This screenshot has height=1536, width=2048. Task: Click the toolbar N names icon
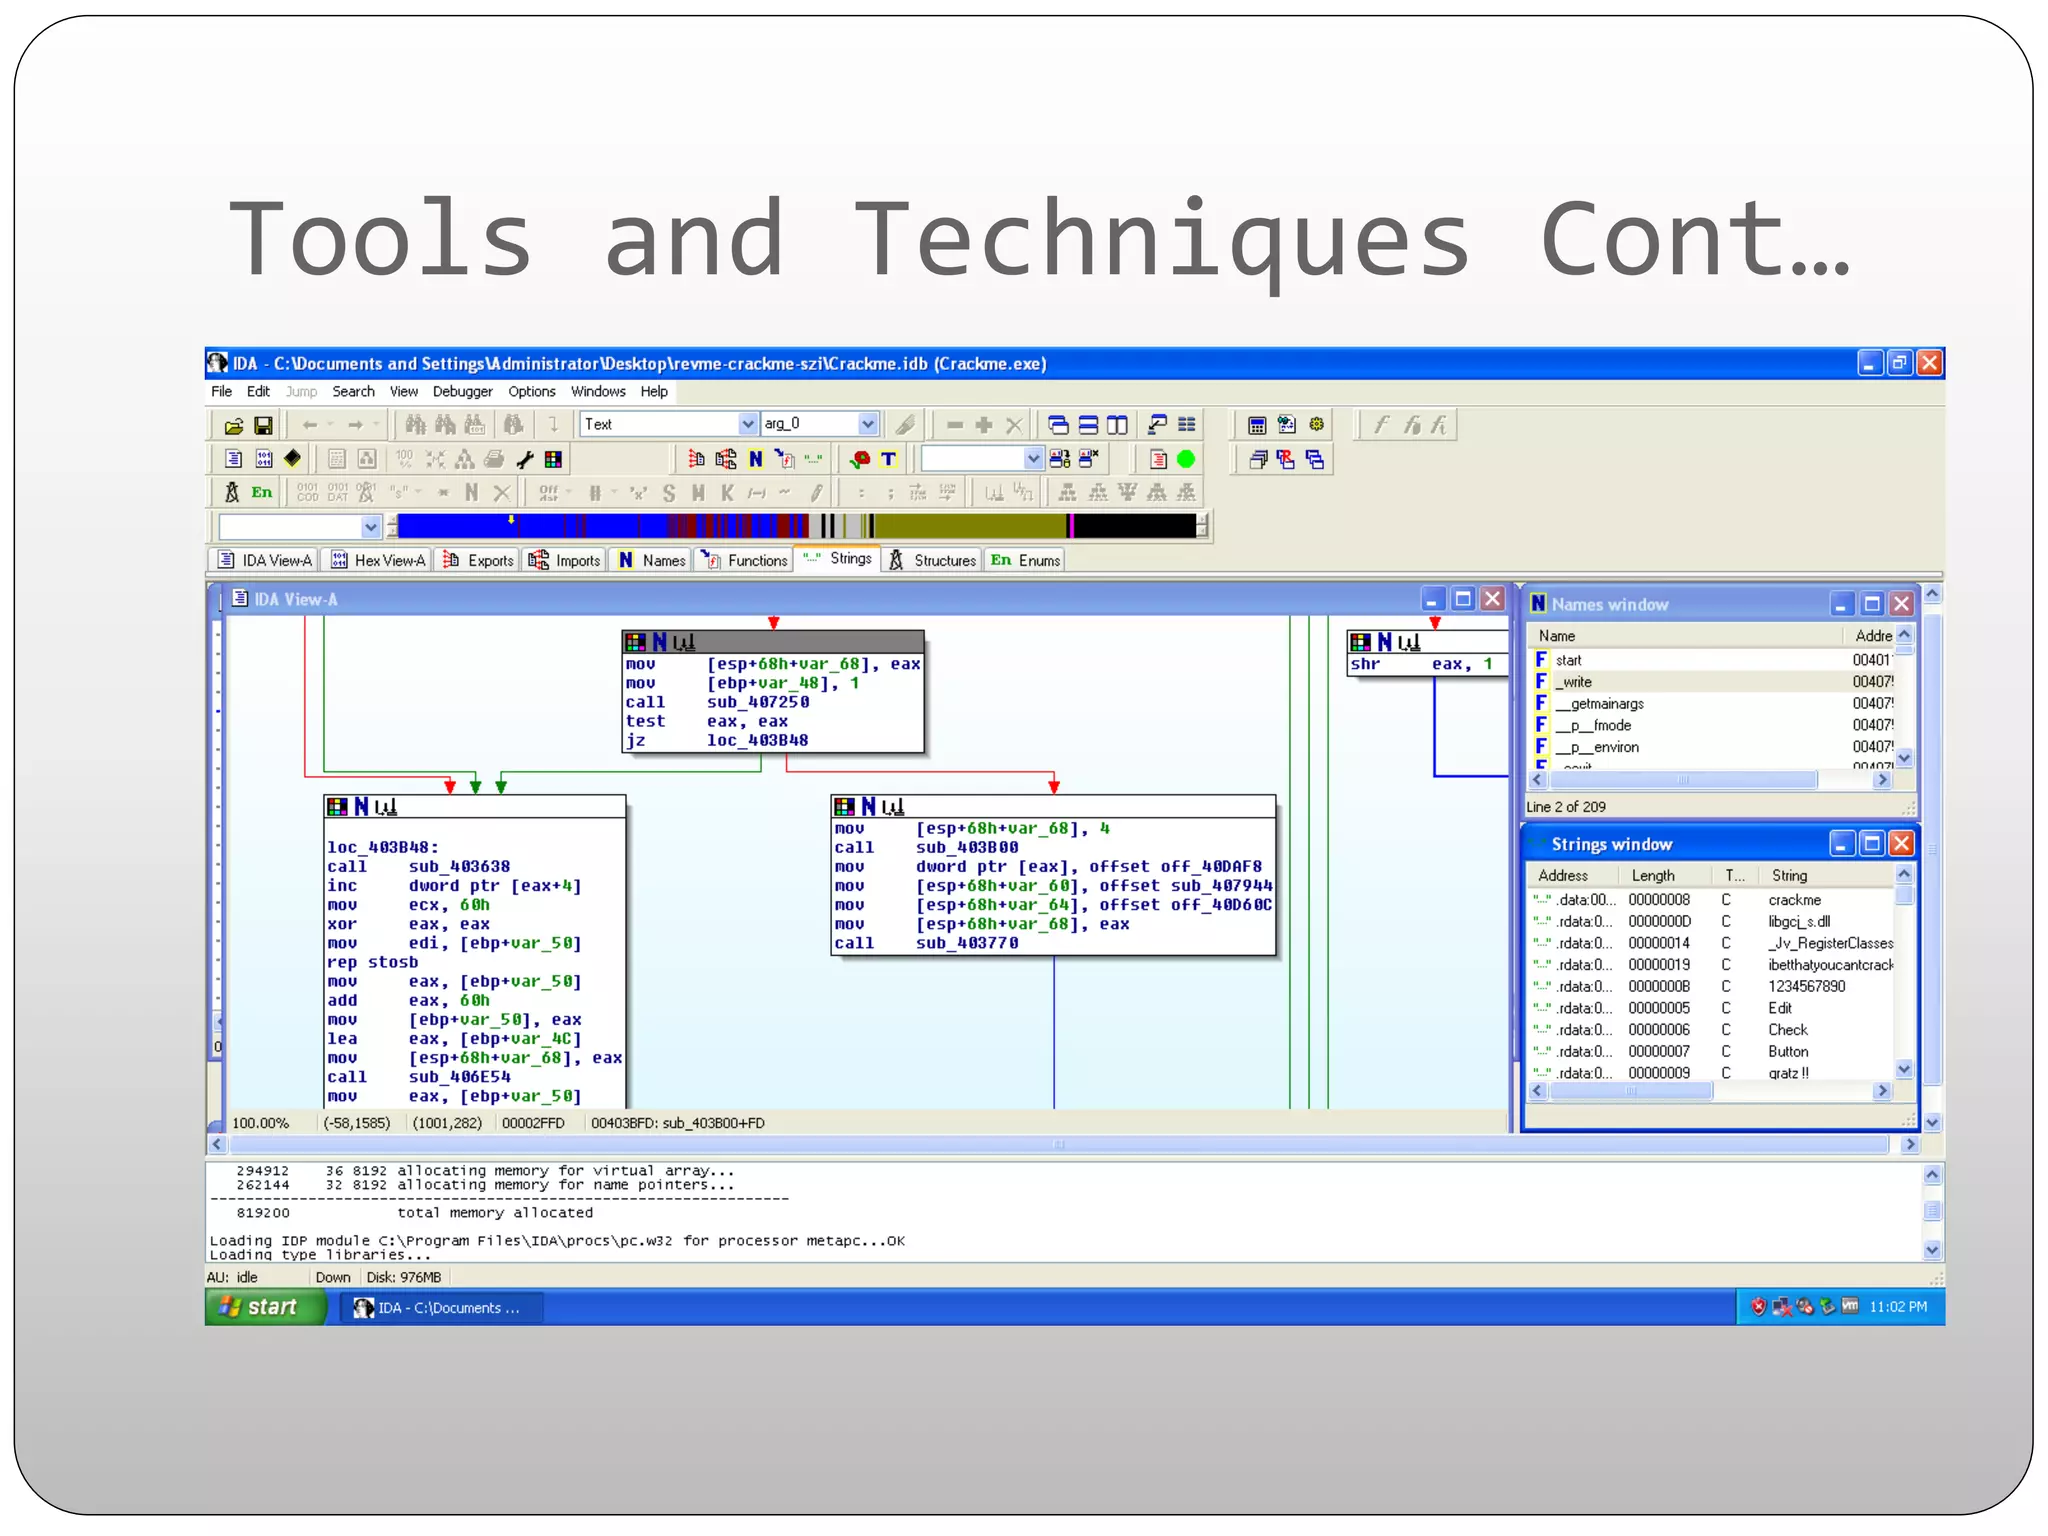756,459
